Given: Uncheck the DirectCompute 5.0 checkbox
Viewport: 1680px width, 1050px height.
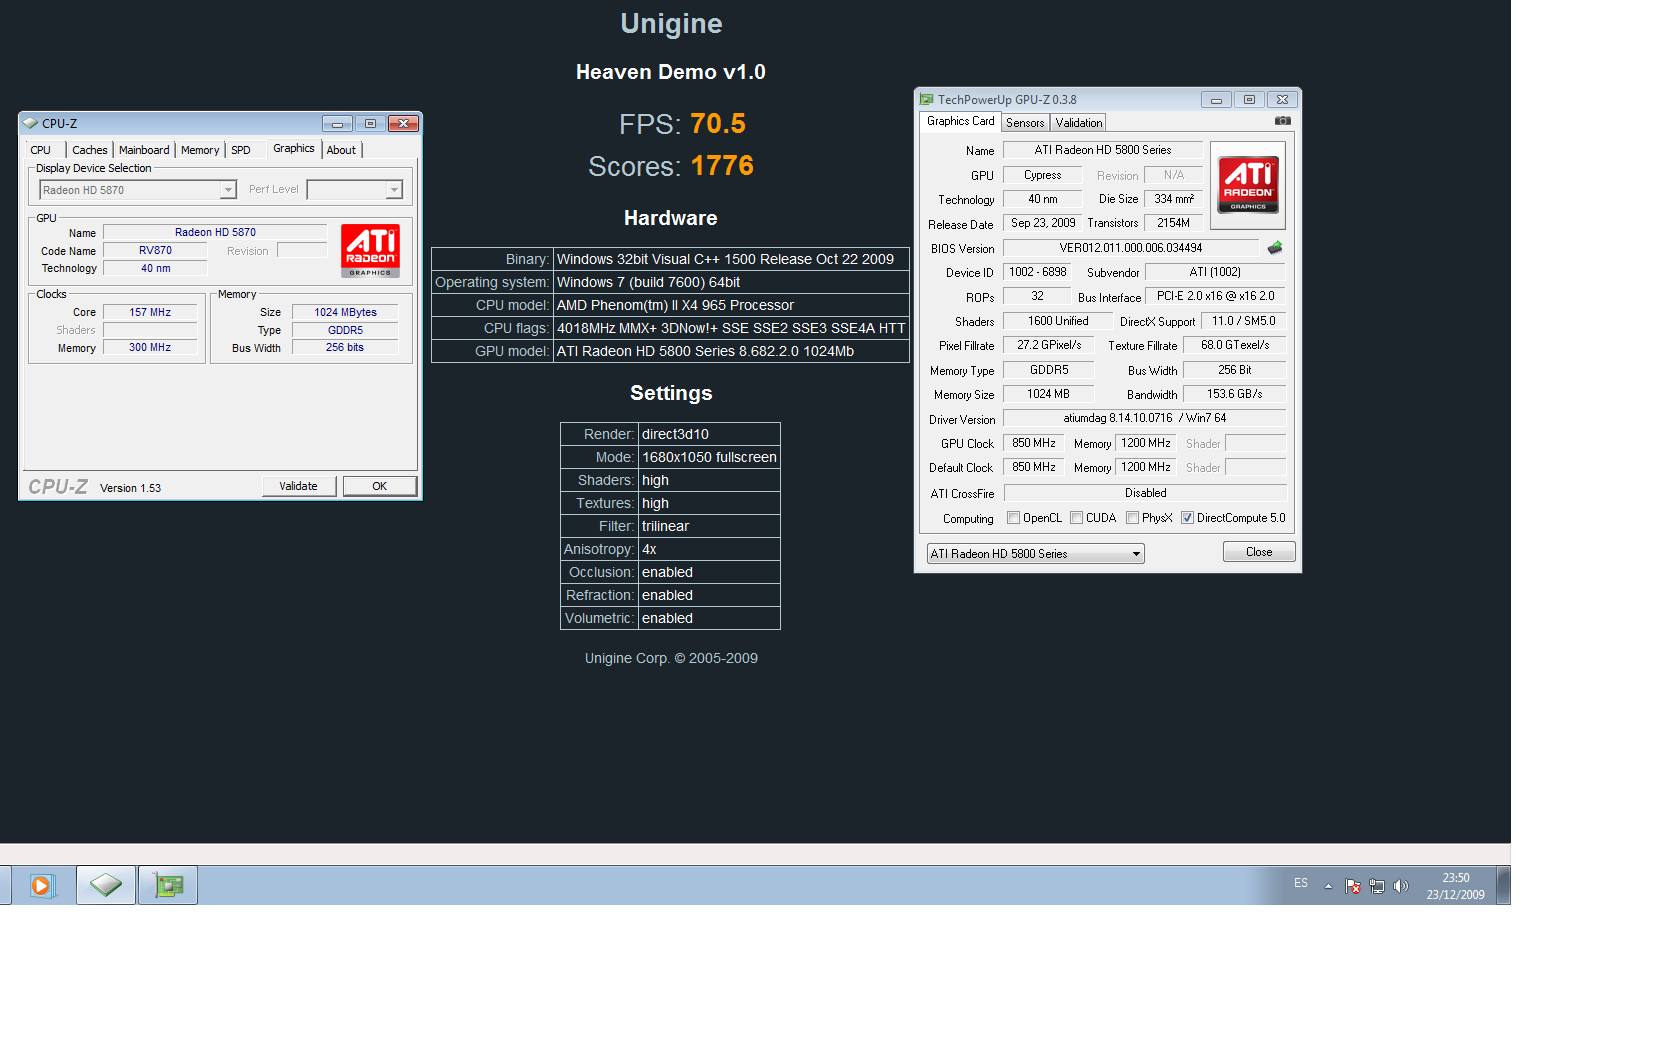Looking at the screenshot, I should click(1188, 518).
